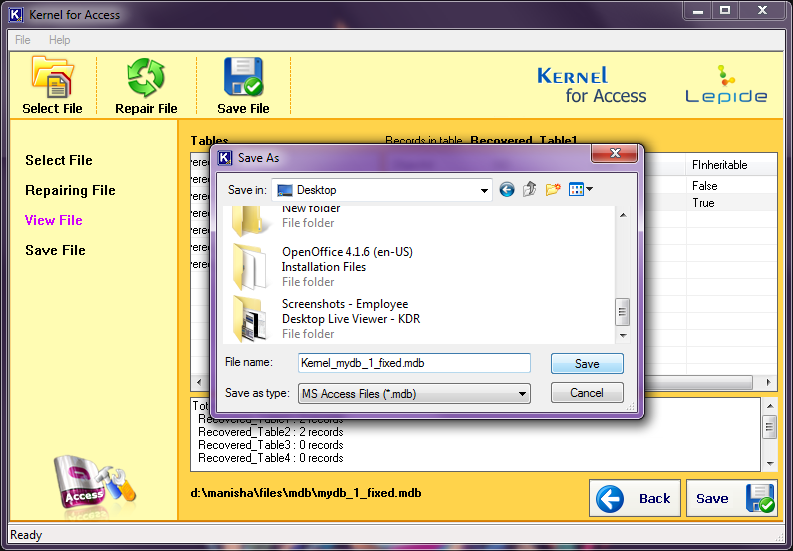The height and width of the screenshot is (551, 793).
Task: Select the Screenshots Employee Desktop folder icon
Action: (250, 319)
